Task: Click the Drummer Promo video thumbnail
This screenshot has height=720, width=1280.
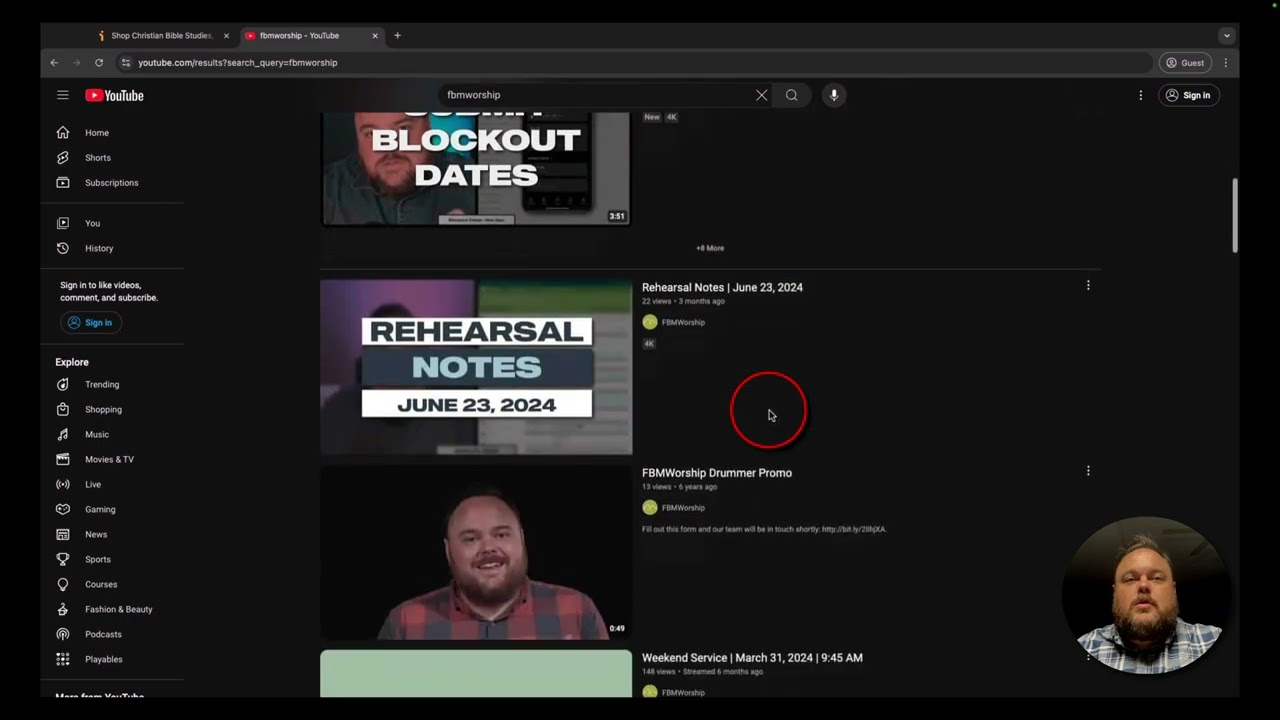Action: tap(476, 552)
